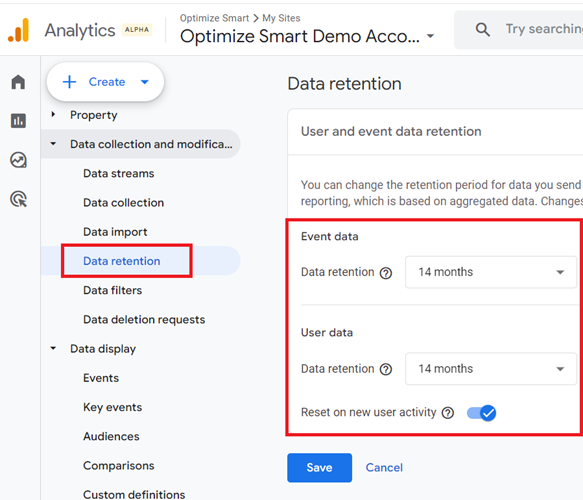
Task: Open Custom definitions page
Action: [134, 494]
